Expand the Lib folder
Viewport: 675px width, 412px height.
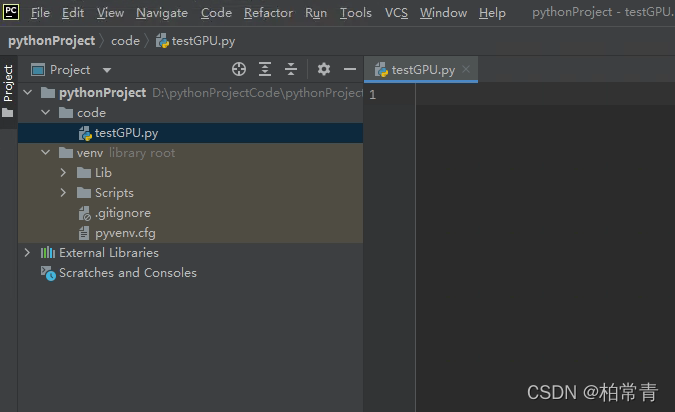point(63,173)
